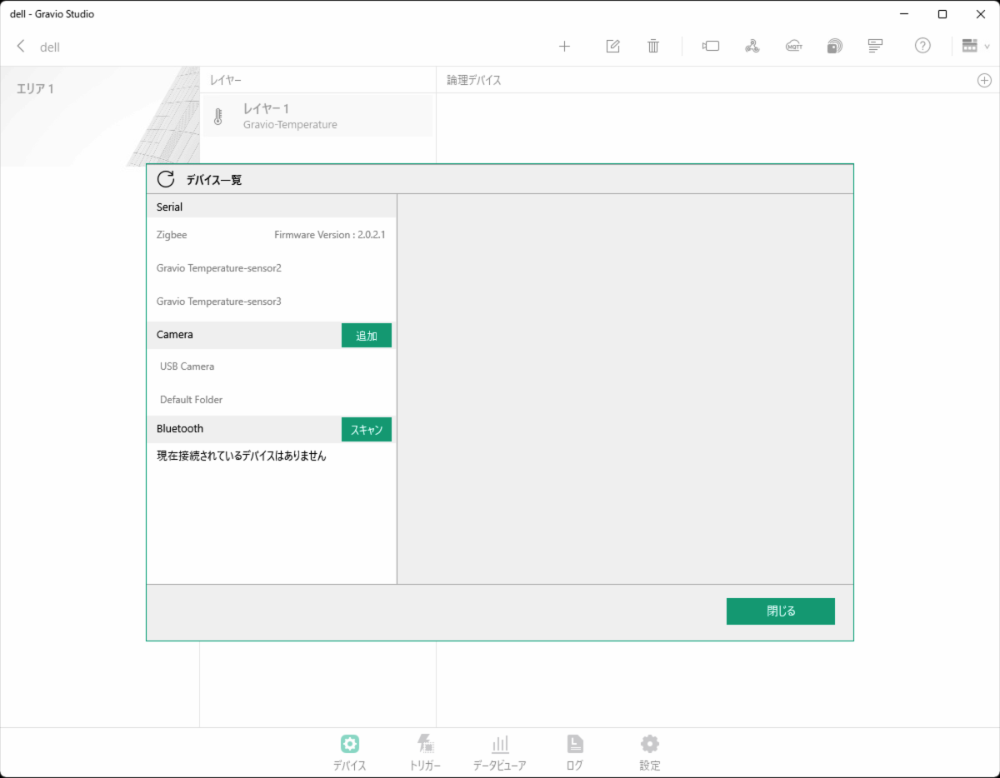Open the データビューア tab

tap(500, 752)
